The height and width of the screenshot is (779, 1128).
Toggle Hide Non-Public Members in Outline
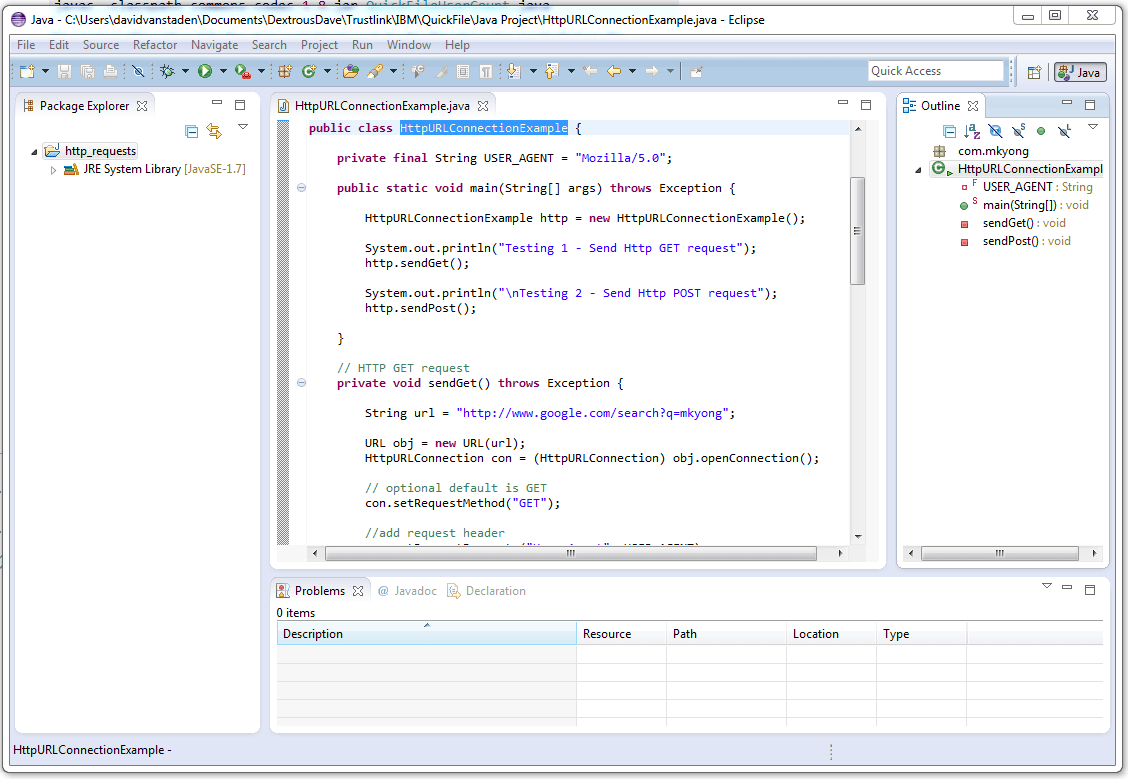pyautogui.click(x=1041, y=131)
